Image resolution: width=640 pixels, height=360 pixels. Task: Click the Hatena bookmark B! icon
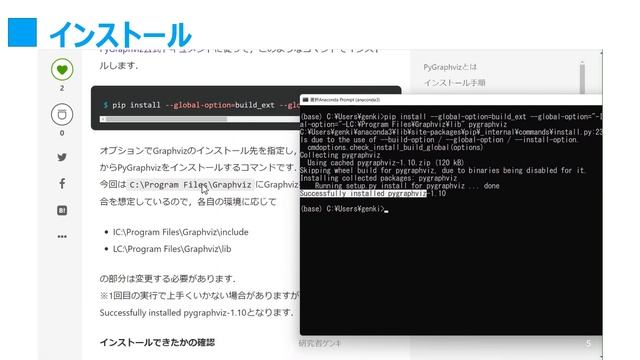[62, 210]
